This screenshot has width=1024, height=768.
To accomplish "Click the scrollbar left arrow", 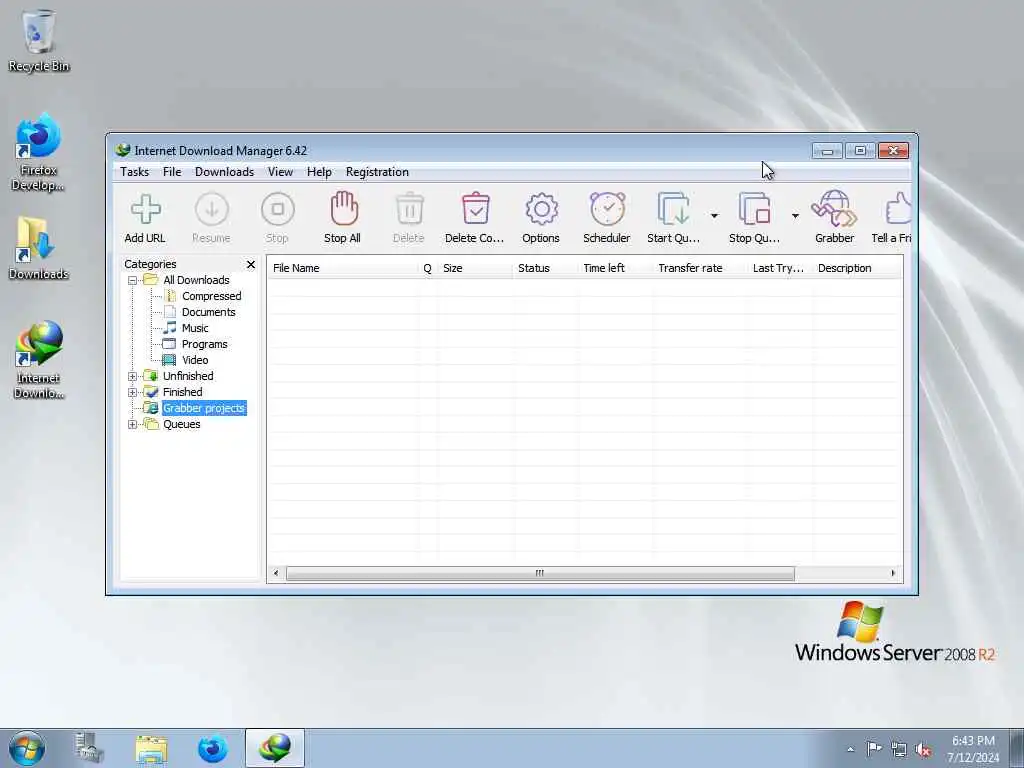I will (276, 573).
